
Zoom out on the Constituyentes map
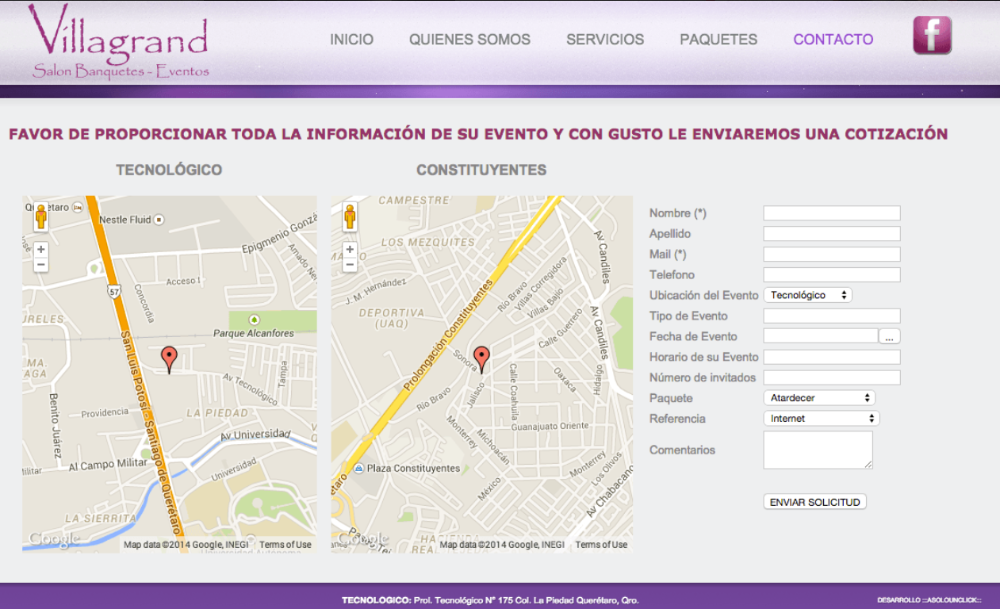click(x=350, y=265)
